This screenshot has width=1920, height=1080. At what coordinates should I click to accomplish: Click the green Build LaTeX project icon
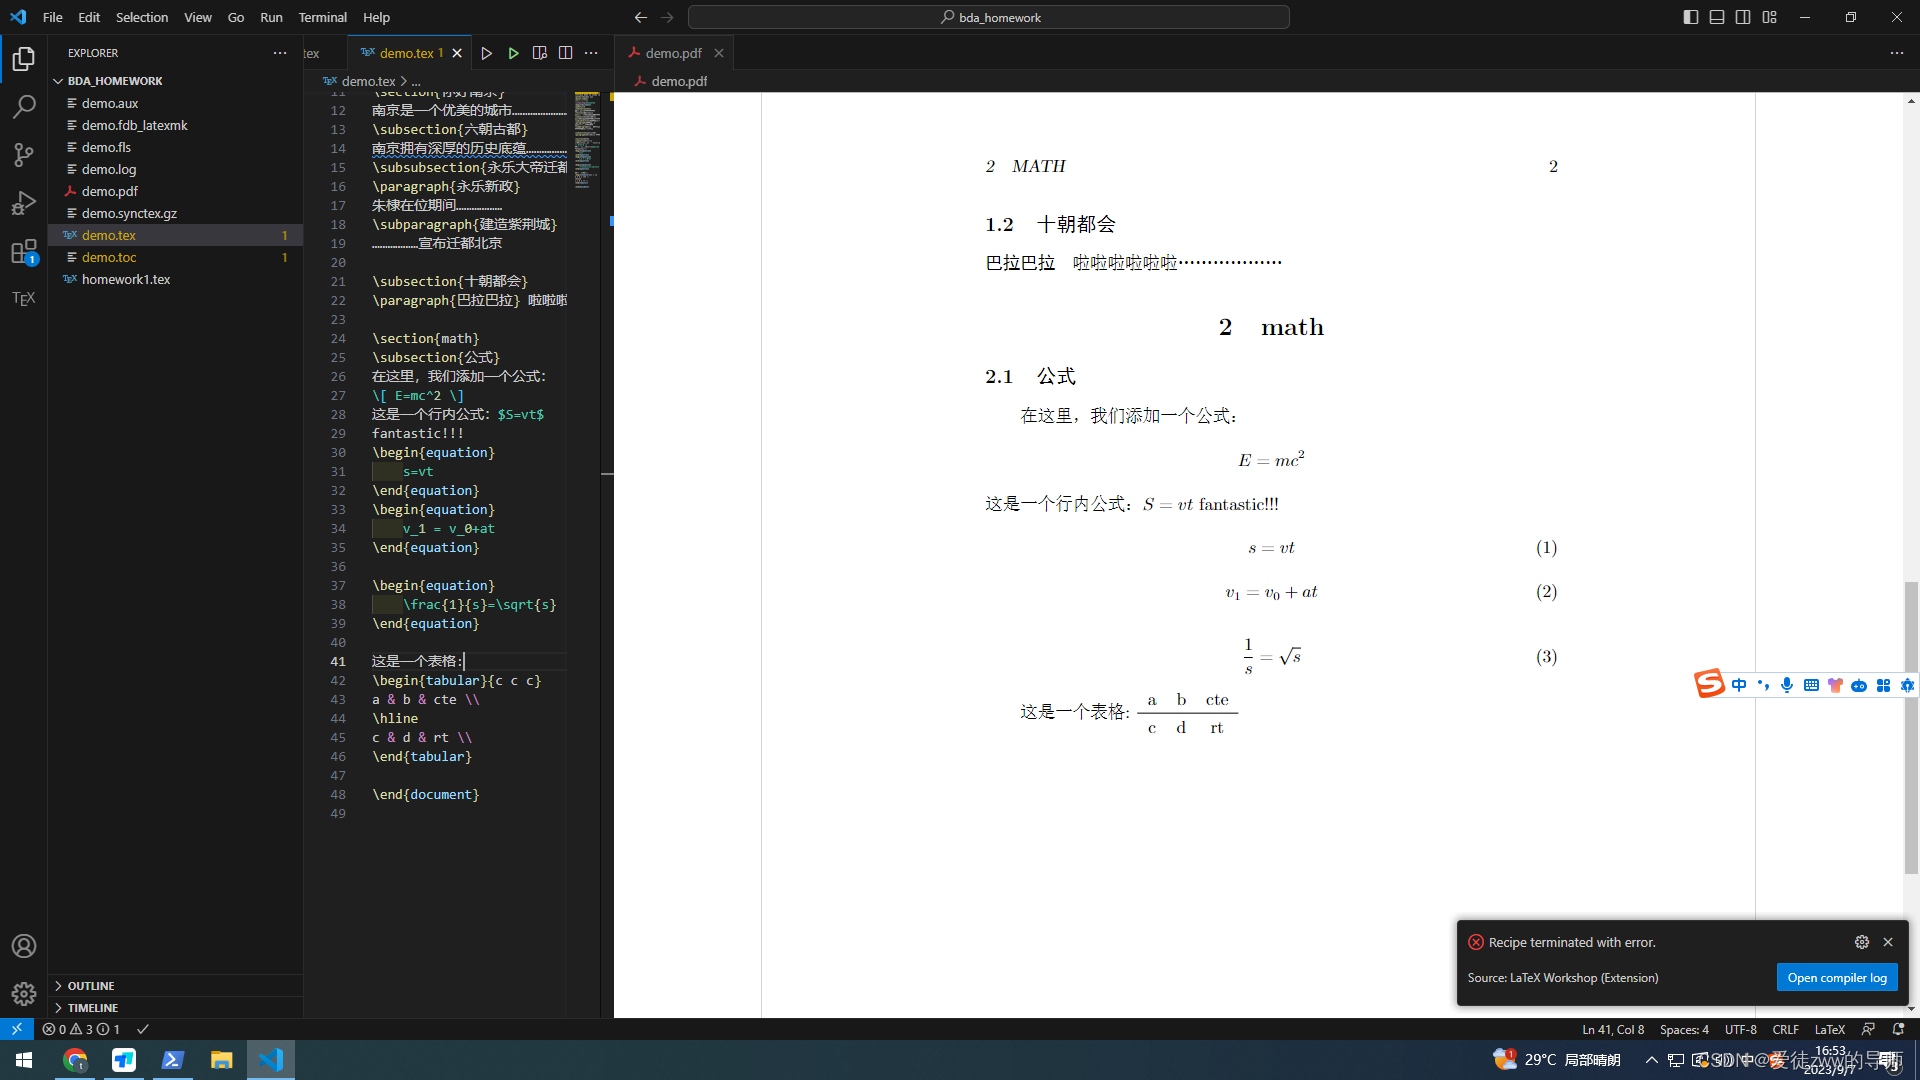(513, 53)
